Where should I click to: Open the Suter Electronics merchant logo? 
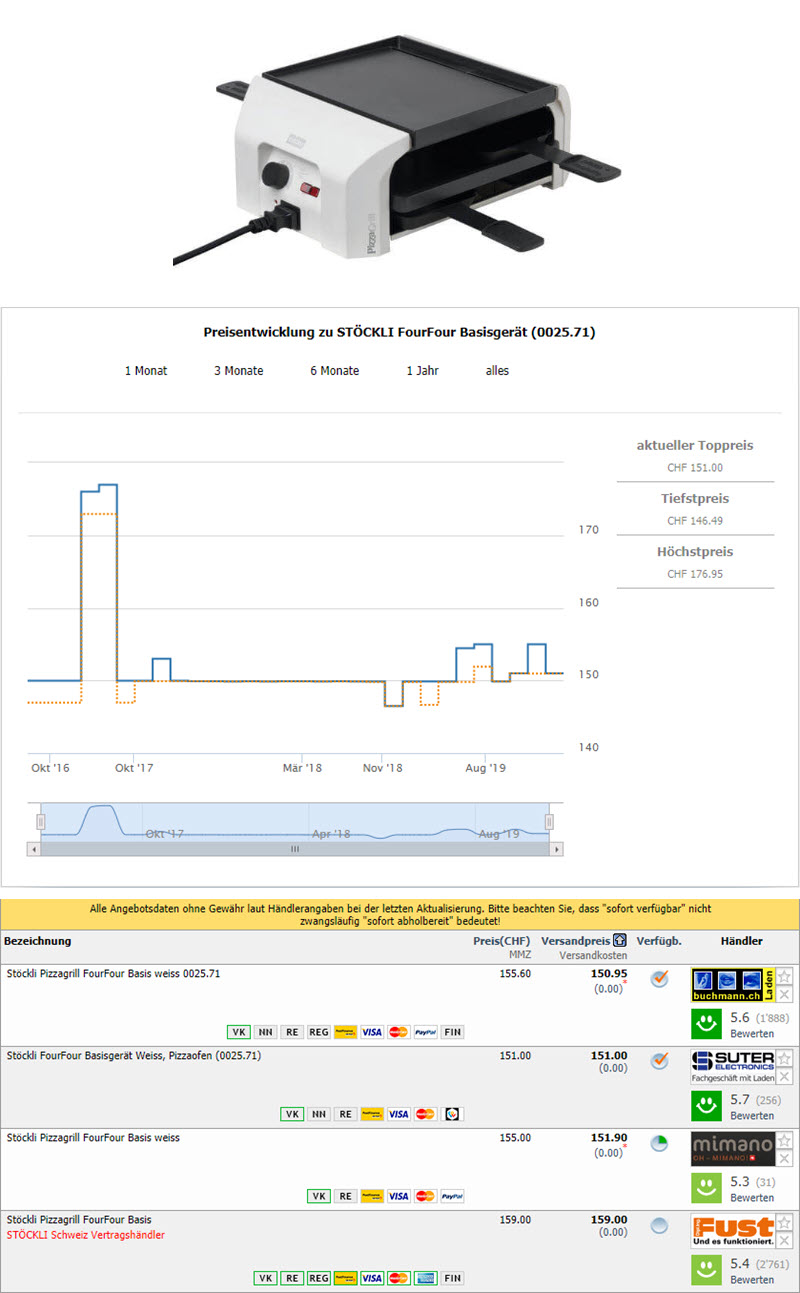click(x=732, y=1067)
